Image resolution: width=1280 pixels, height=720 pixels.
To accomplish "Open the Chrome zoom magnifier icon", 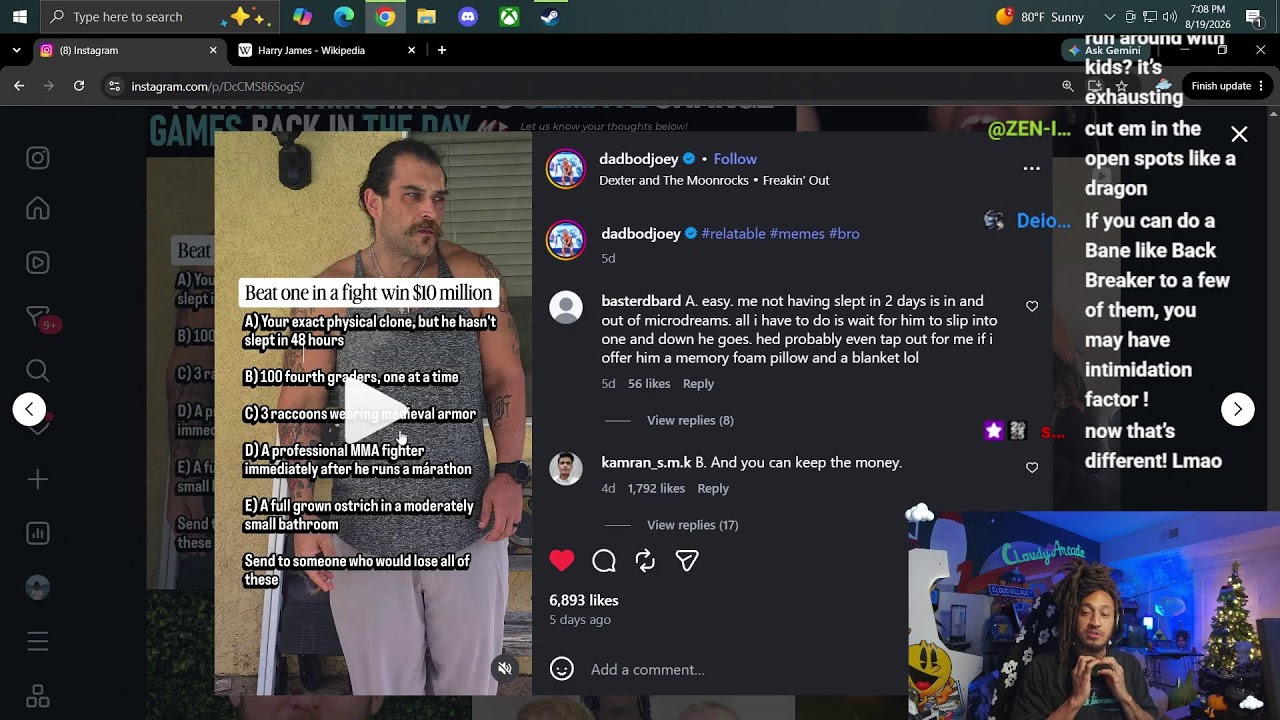I will (1068, 86).
